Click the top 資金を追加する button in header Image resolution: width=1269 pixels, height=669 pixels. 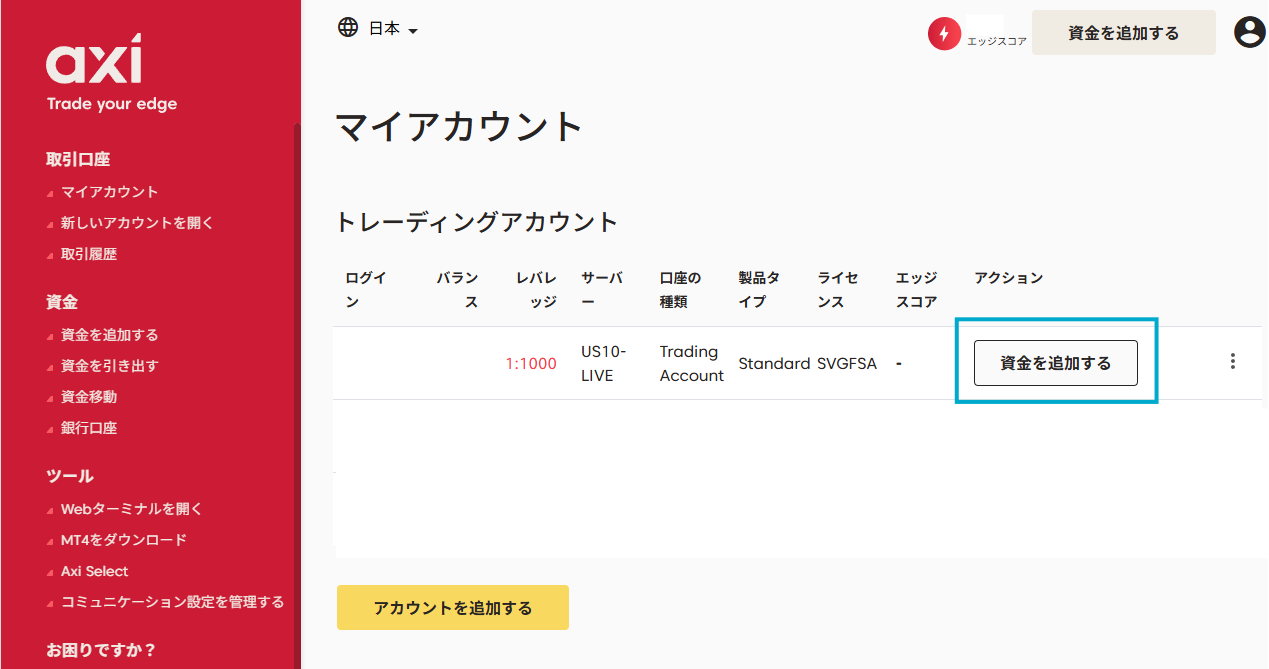[x=1123, y=33]
